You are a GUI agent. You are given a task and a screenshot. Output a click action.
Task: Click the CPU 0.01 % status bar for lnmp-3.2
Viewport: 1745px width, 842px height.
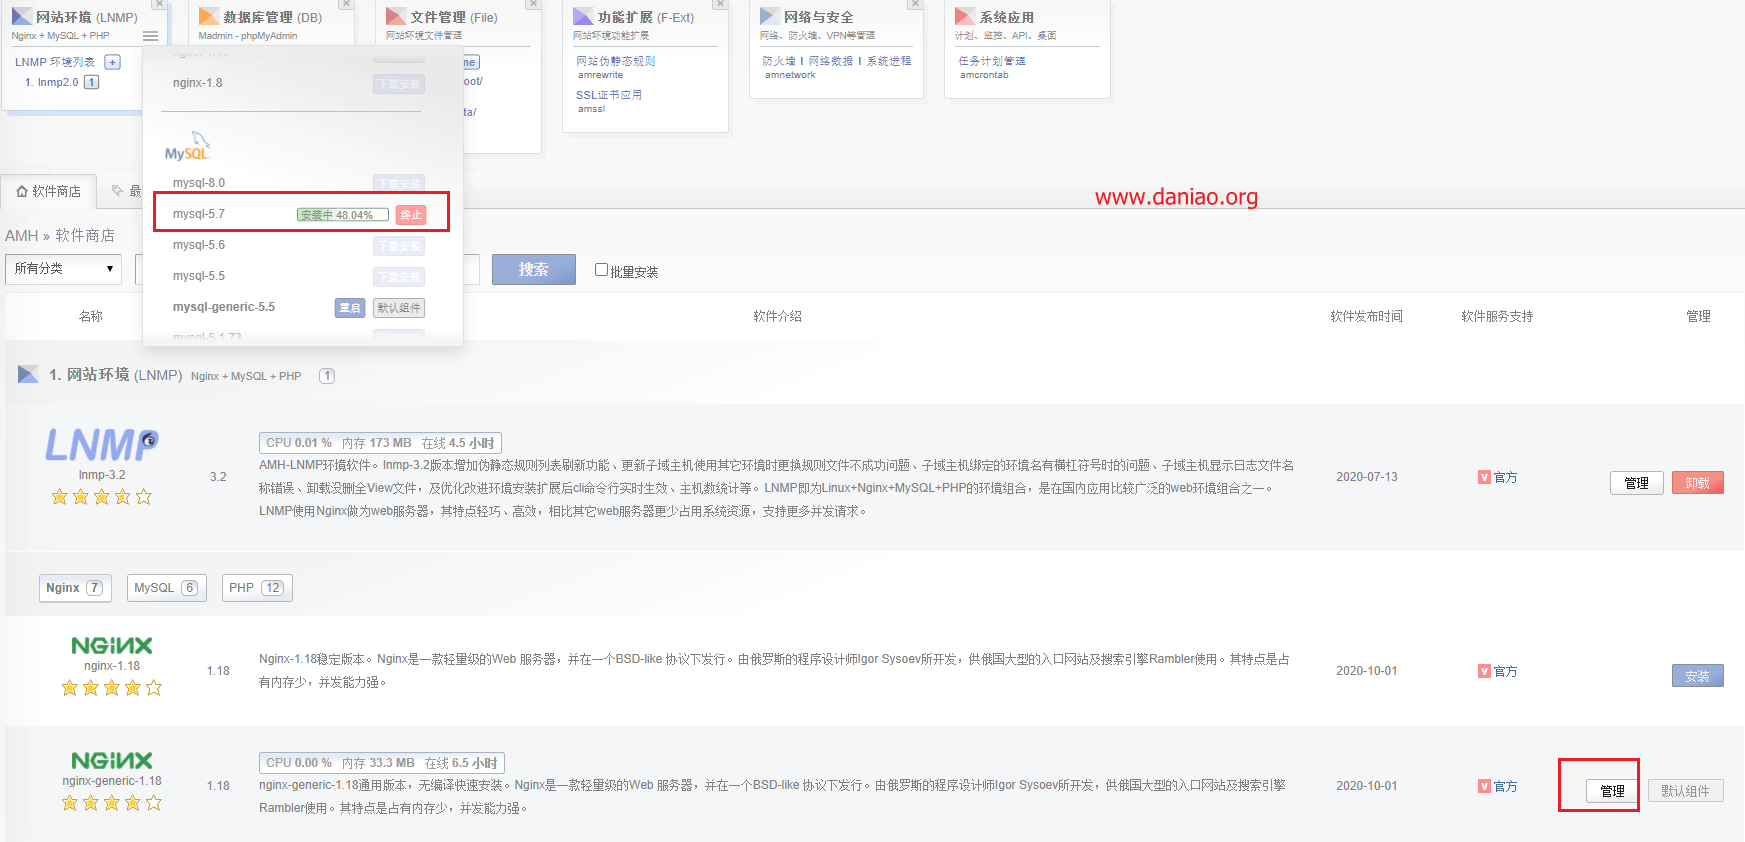[x=380, y=443]
